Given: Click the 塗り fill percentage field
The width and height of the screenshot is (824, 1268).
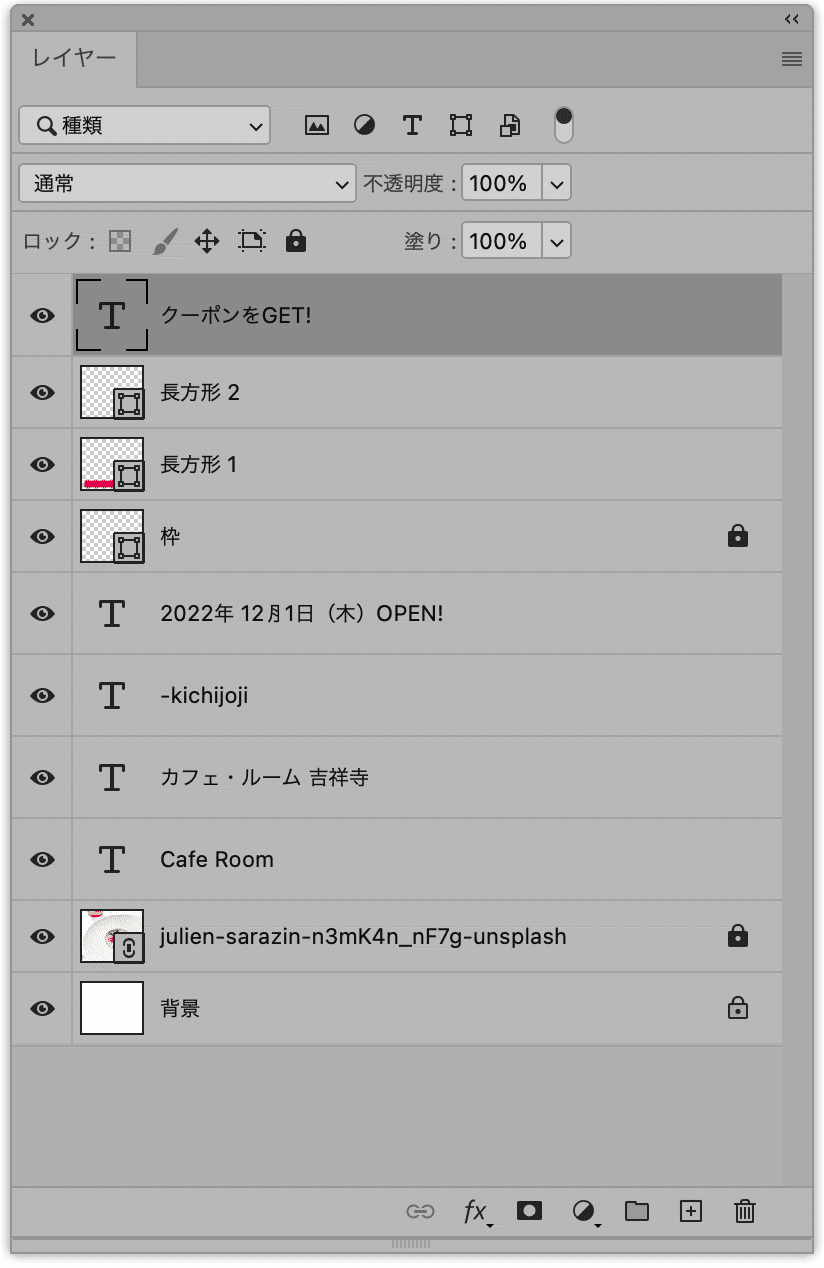Looking at the screenshot, I should [501, 242].
